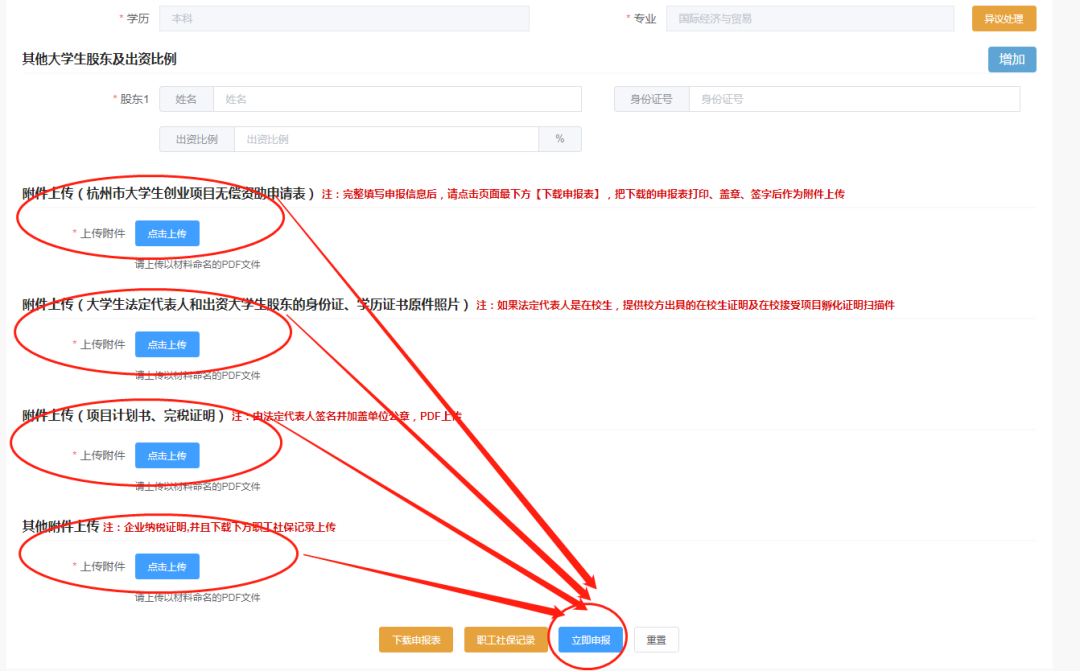Click 点击上传 under 其他附件上传 section

coord(167,566)
